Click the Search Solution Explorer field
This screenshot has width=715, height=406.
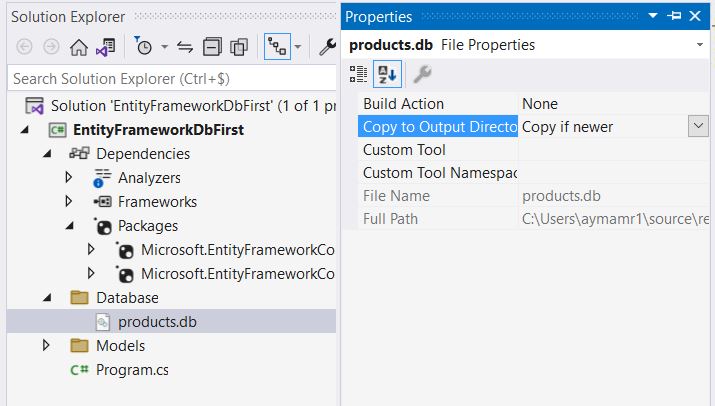click(x=168, y=78)
